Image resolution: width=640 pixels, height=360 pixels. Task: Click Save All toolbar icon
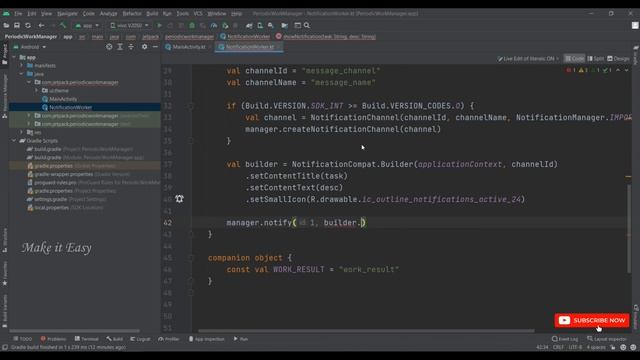click(x=17, y=25)
